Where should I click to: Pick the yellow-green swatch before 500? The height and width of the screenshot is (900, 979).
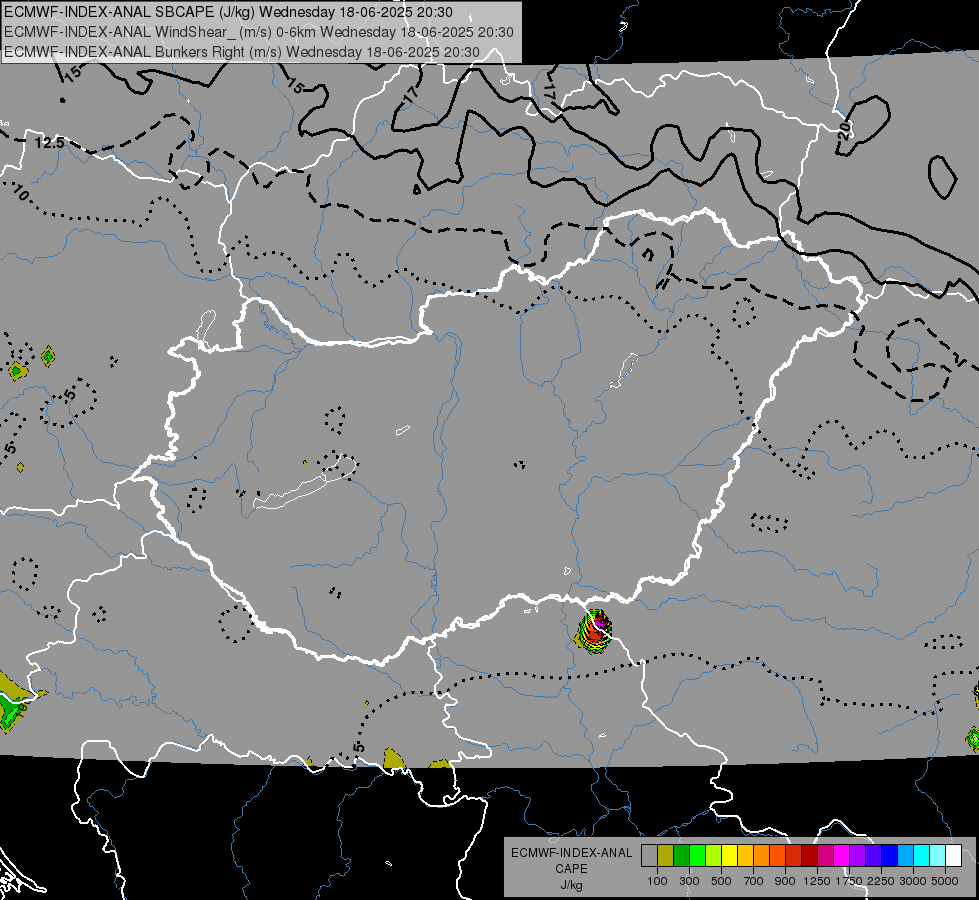(x=714, y=856)
